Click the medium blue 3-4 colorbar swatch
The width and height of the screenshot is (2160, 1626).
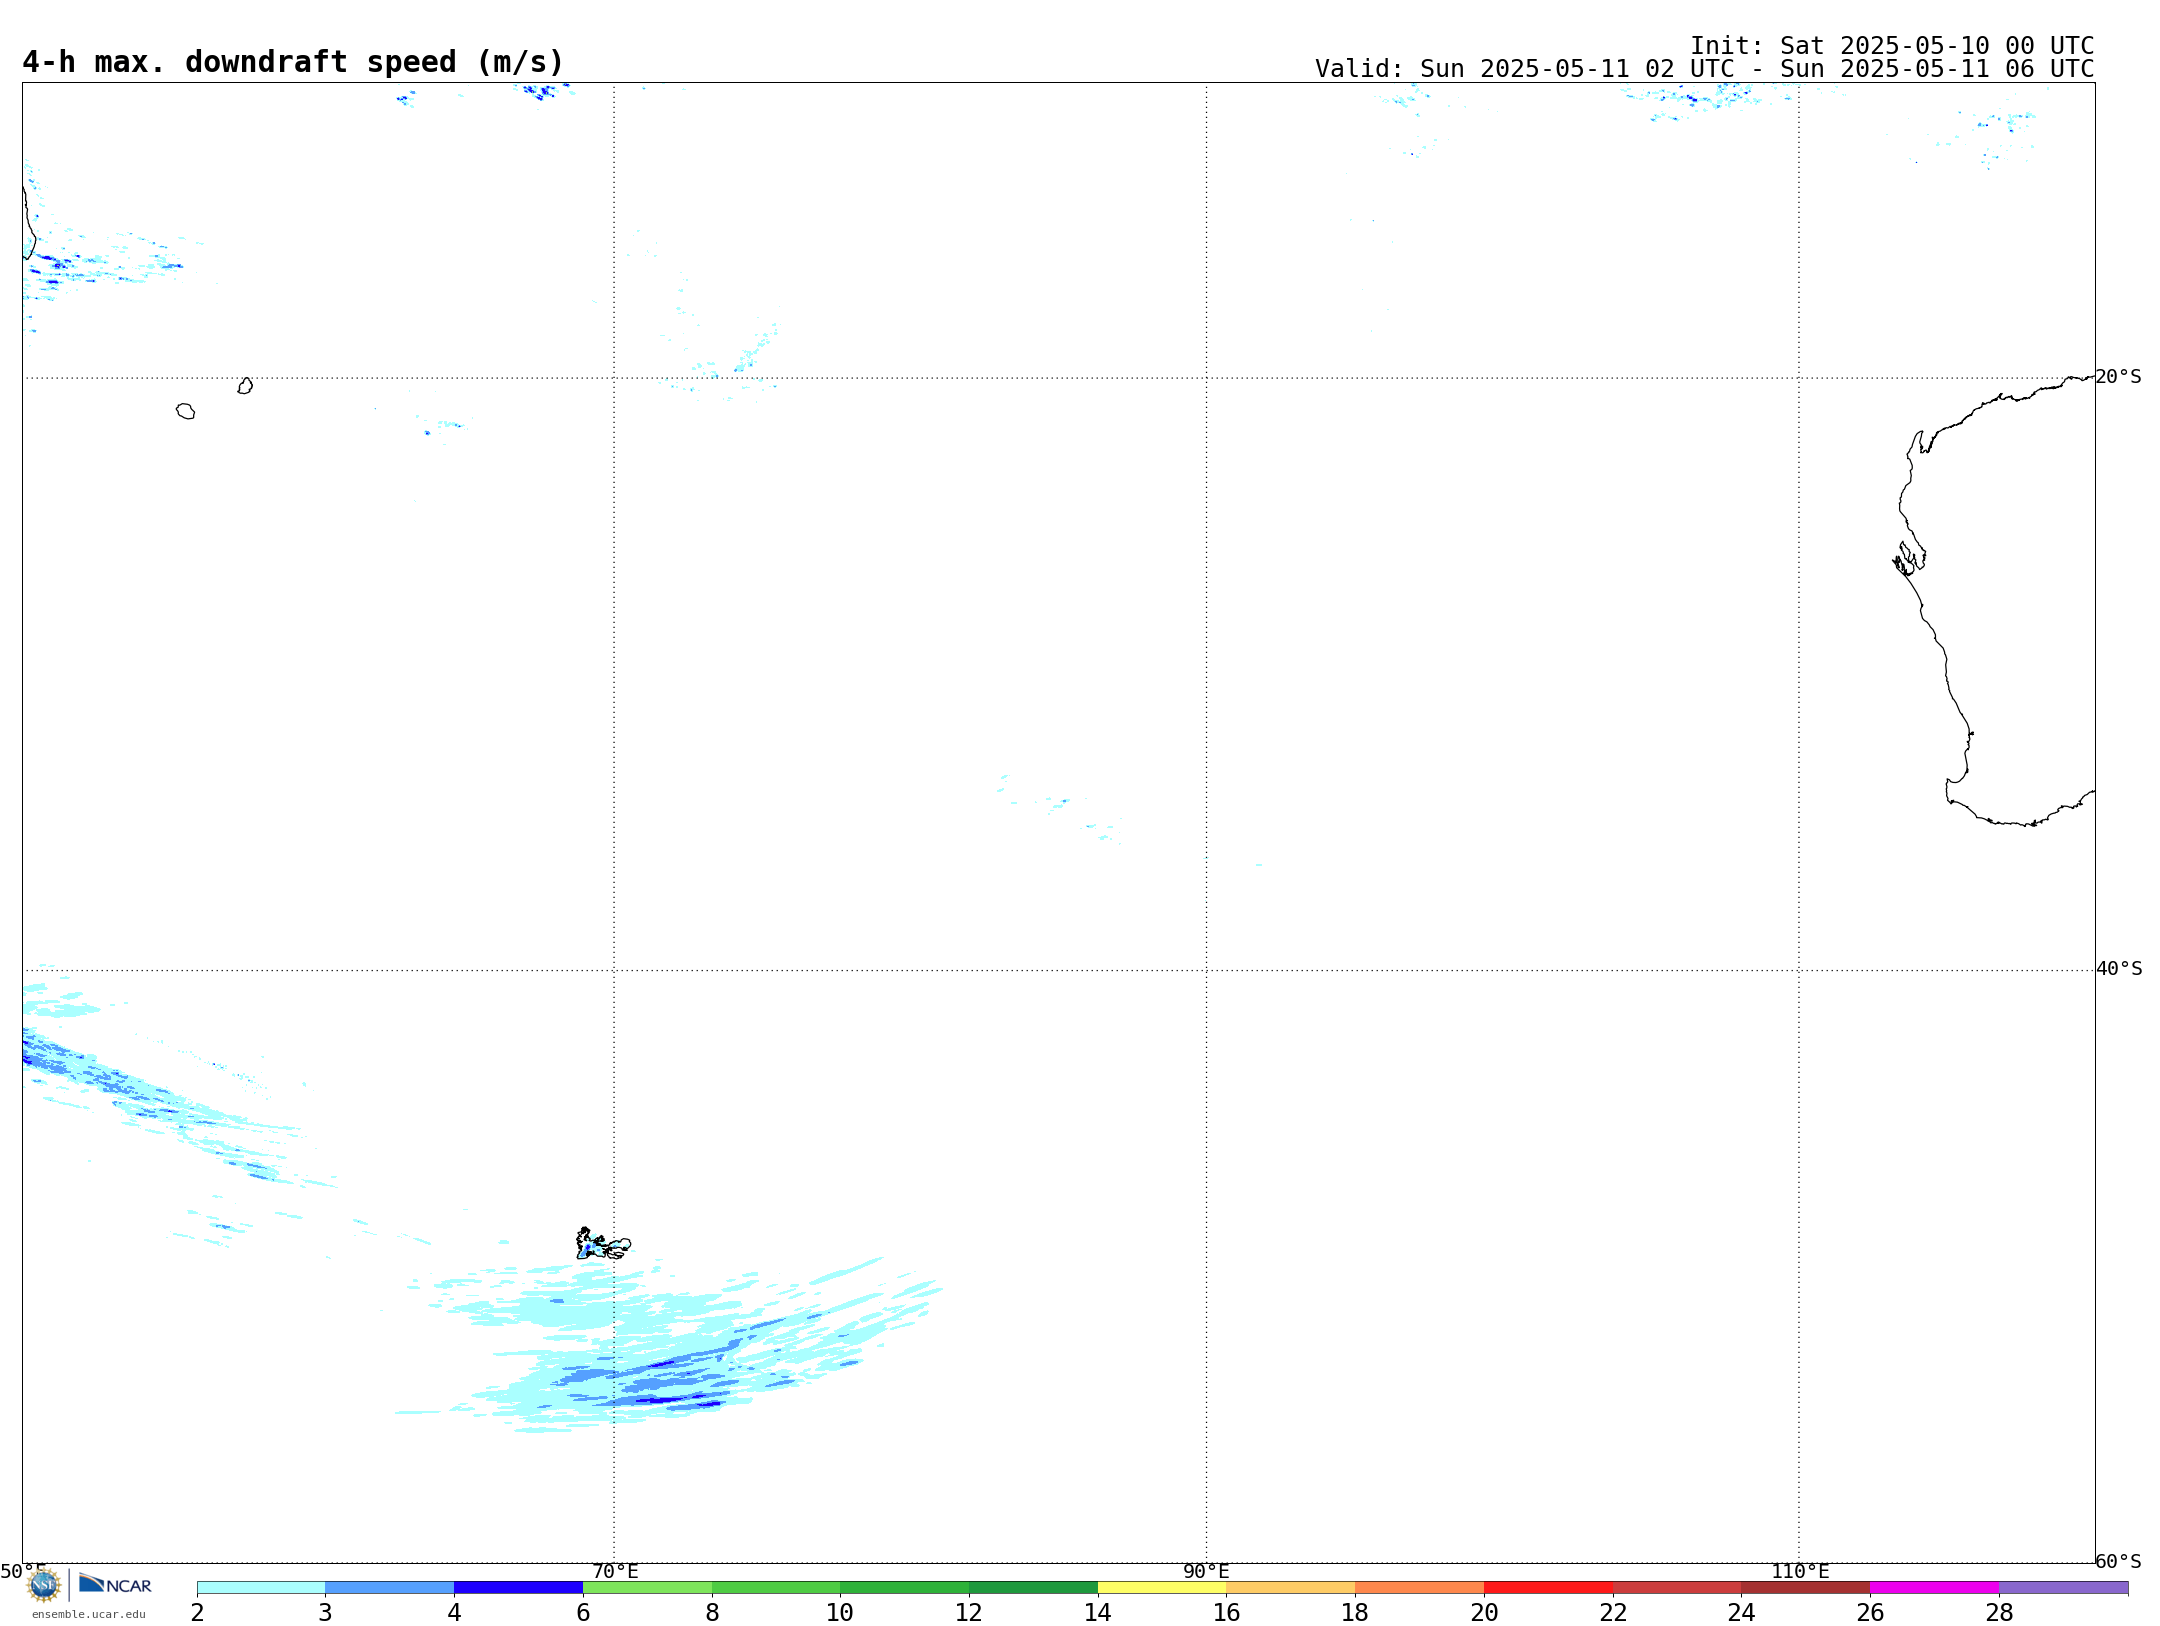389,1587
